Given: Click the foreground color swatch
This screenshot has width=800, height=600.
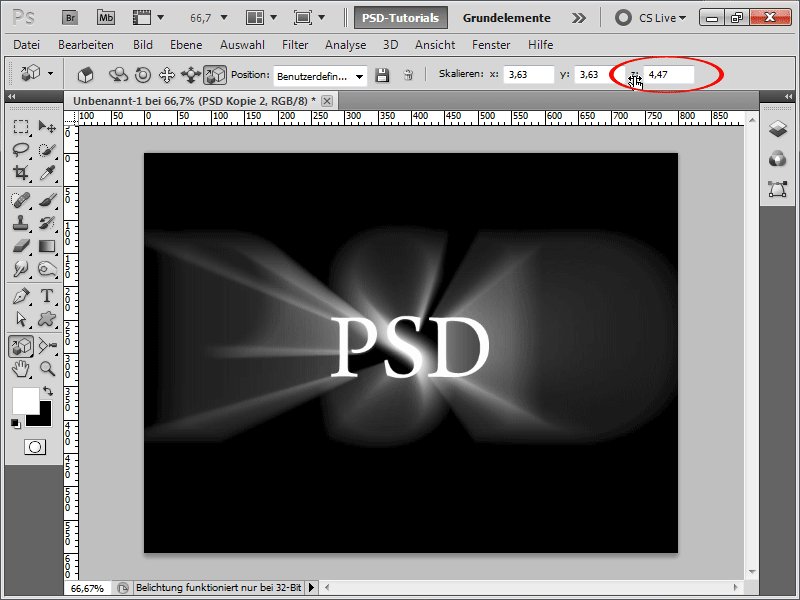Looking at the screenshot, I should click(26, 401).
